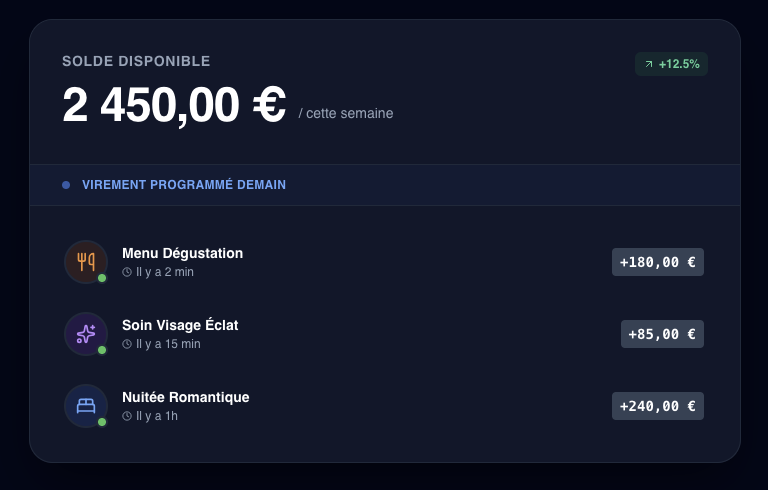Click the +85,00 € amount badge

tap(662, 334)
